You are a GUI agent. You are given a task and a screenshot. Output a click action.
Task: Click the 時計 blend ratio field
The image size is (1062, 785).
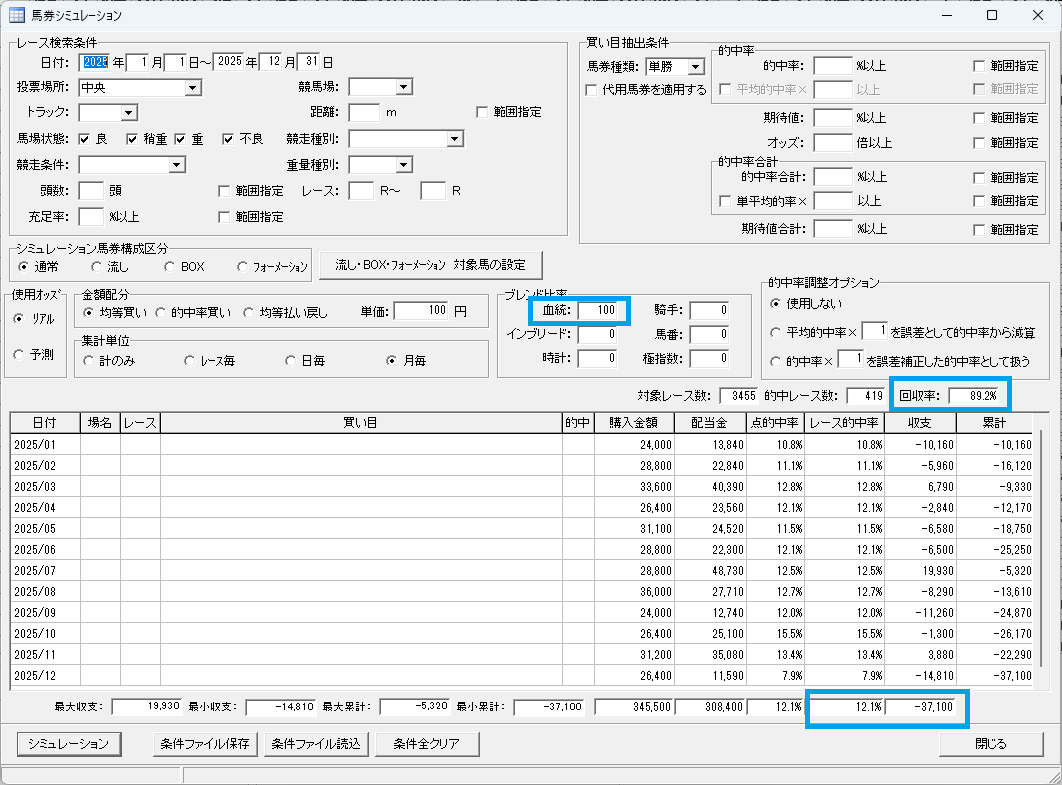point(597,358)
